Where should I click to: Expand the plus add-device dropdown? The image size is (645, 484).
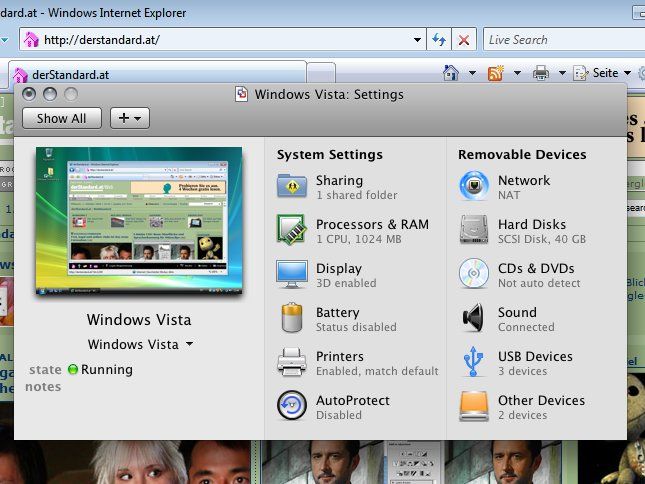click(129, 118)
